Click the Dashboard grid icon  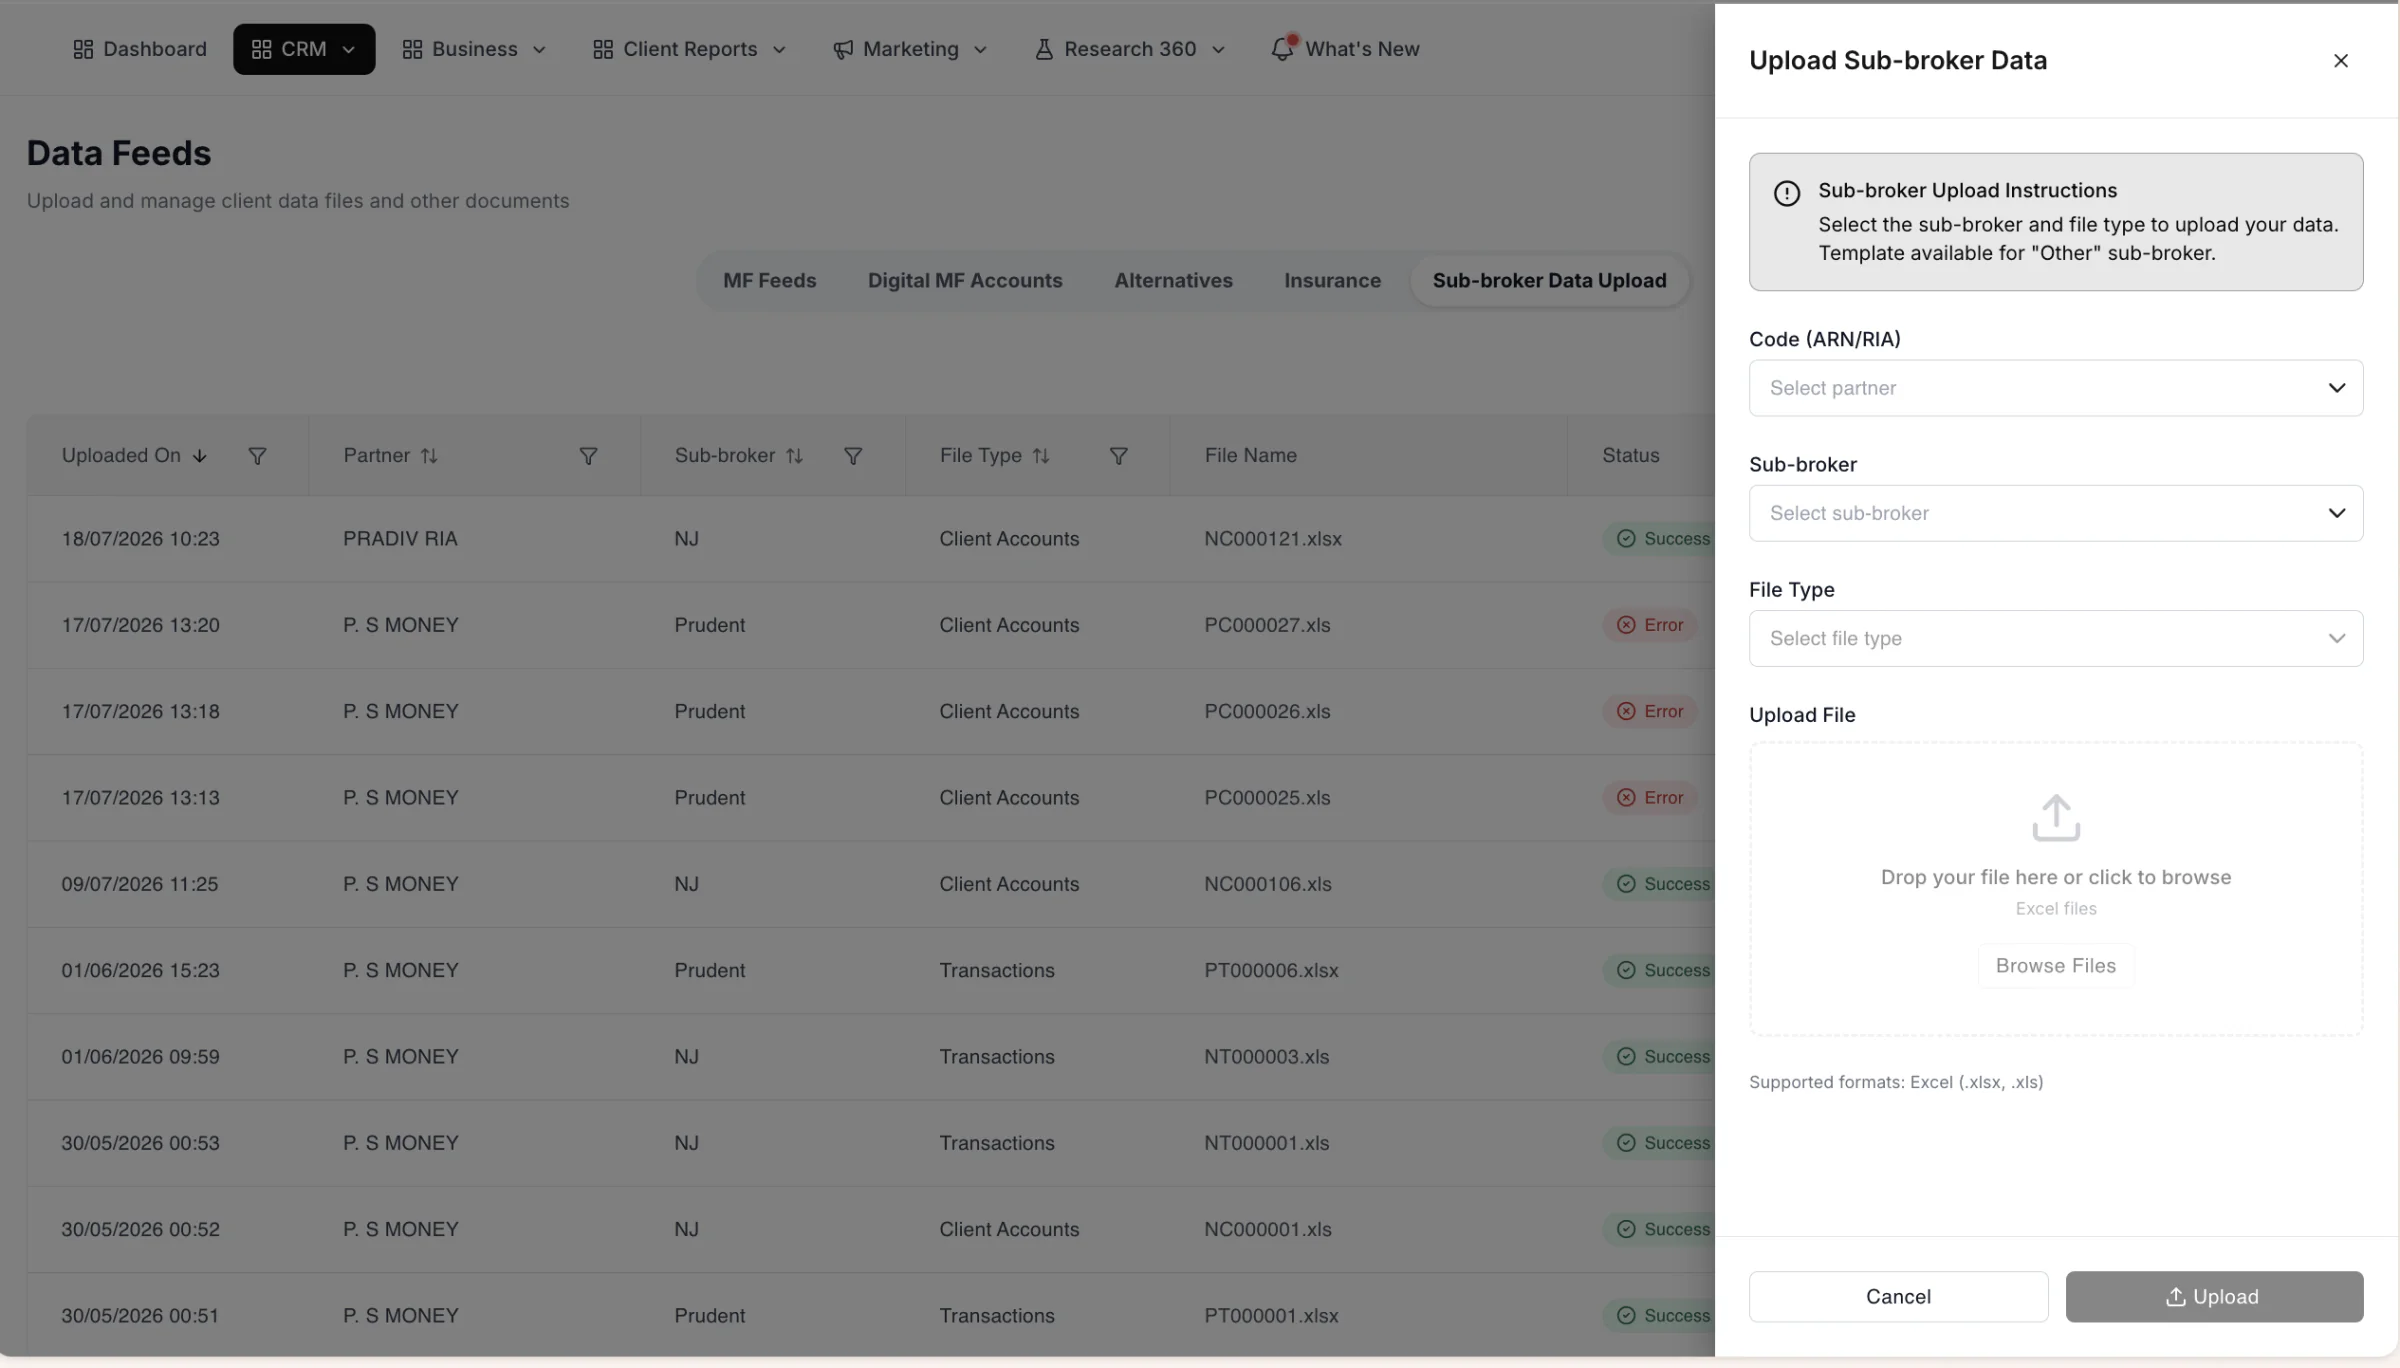tap(83, 49)
